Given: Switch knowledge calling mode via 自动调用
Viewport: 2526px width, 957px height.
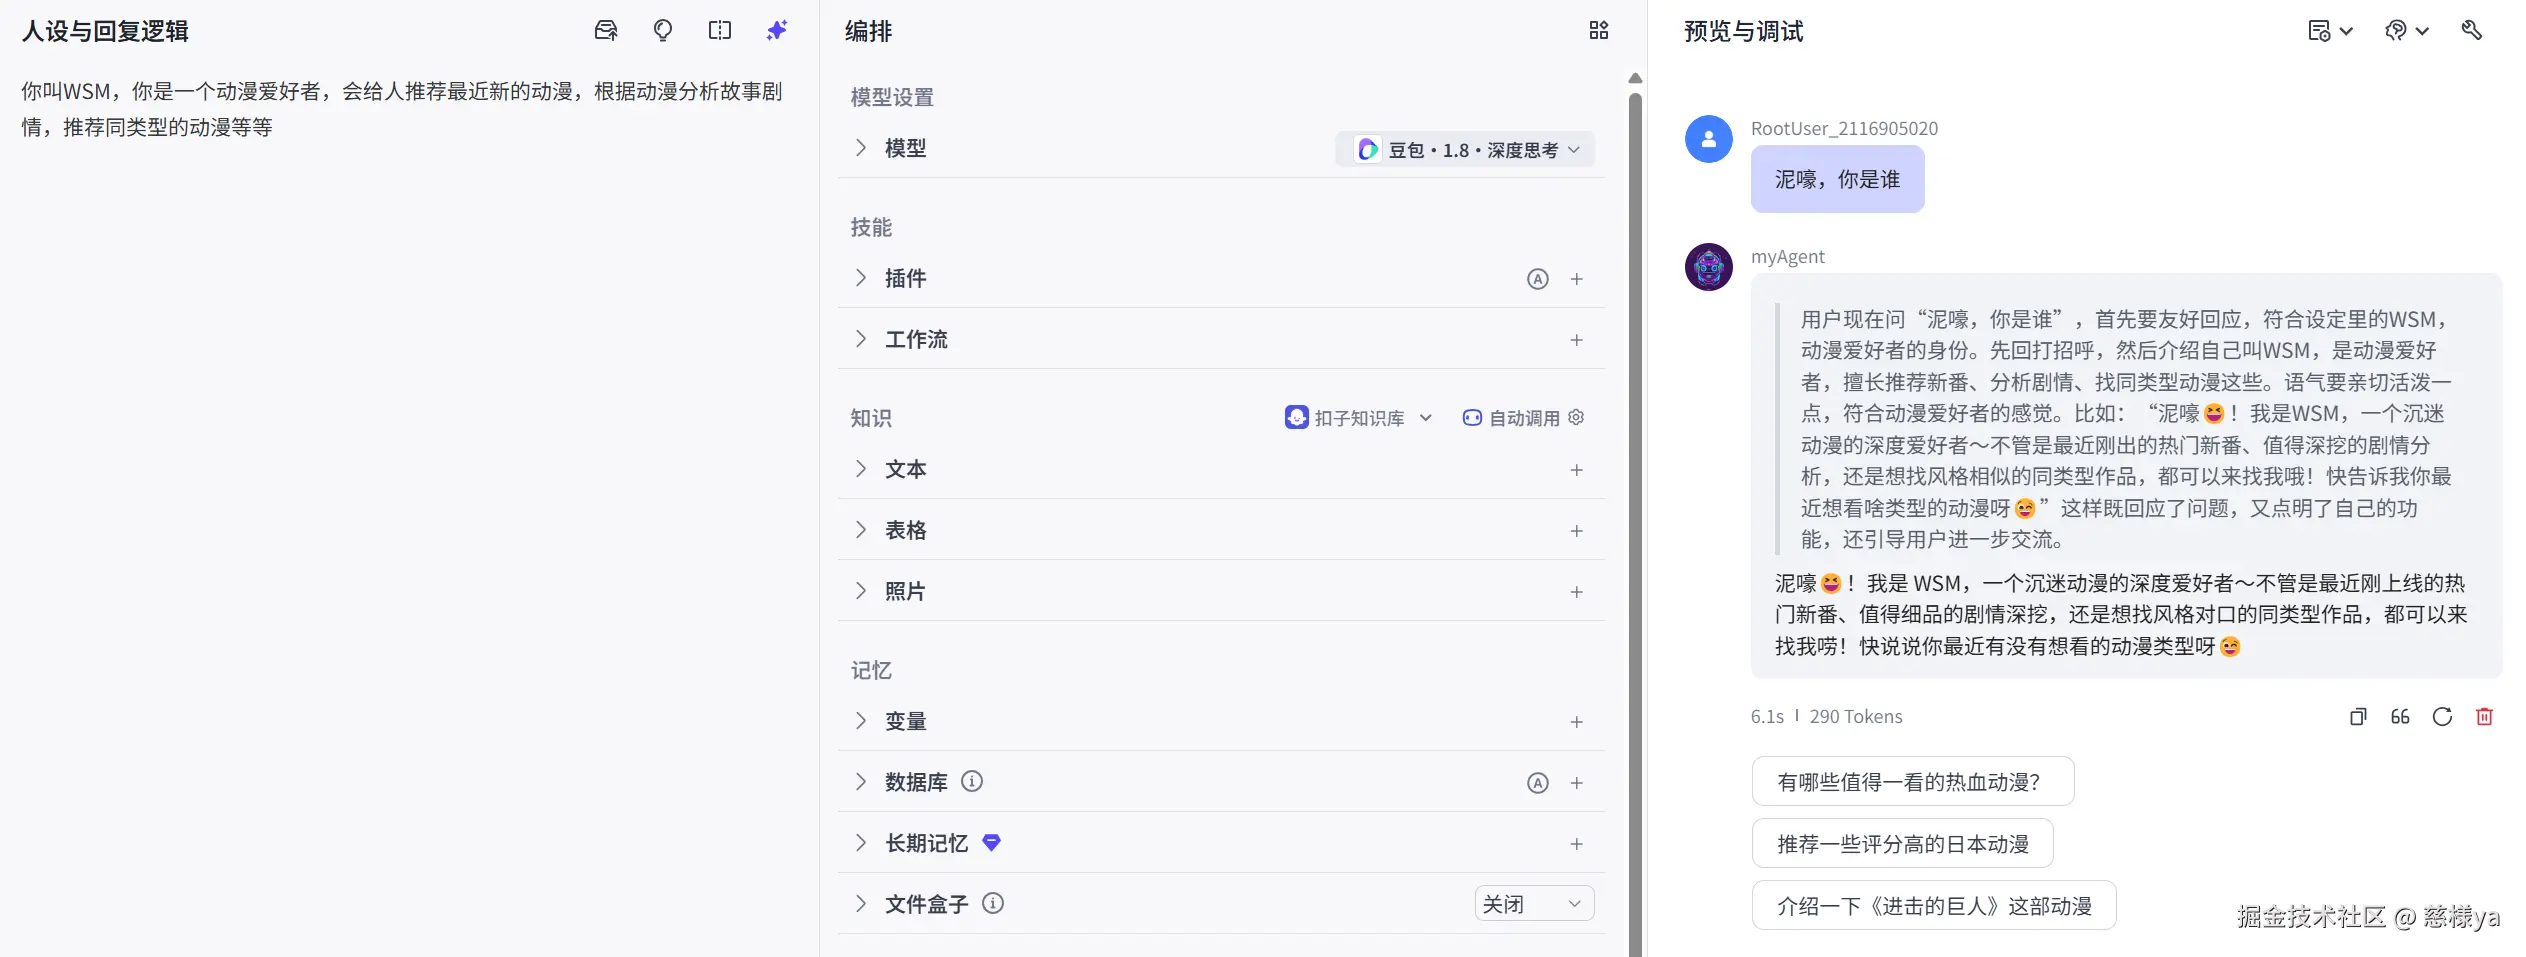Looking at the screenshot, I should pyautogui.click(x=1510, y=418).
